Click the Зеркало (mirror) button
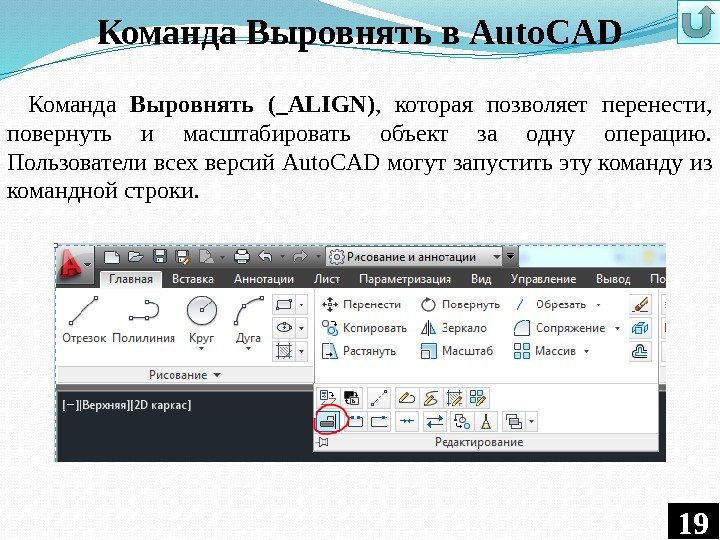Screen dimensions: 720x540 [x=454, y=328]
